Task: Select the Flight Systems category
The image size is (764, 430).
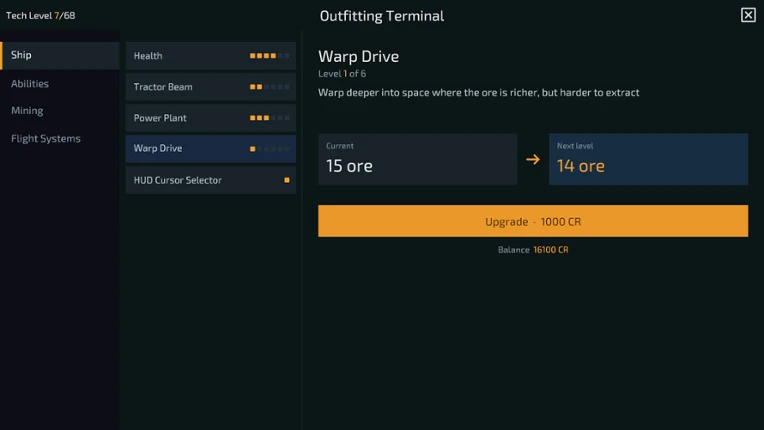Action: coord(46,138)
